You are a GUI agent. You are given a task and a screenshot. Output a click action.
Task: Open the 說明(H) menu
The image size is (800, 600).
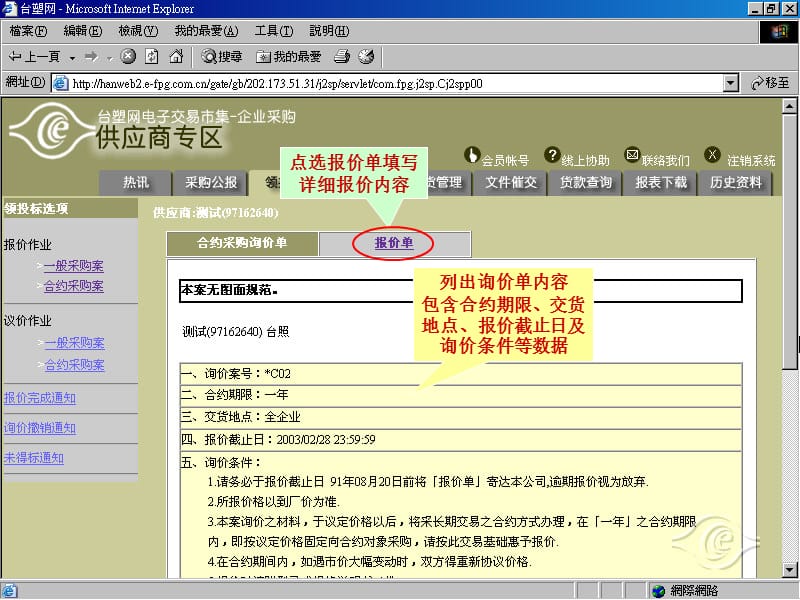click(329, 31)
